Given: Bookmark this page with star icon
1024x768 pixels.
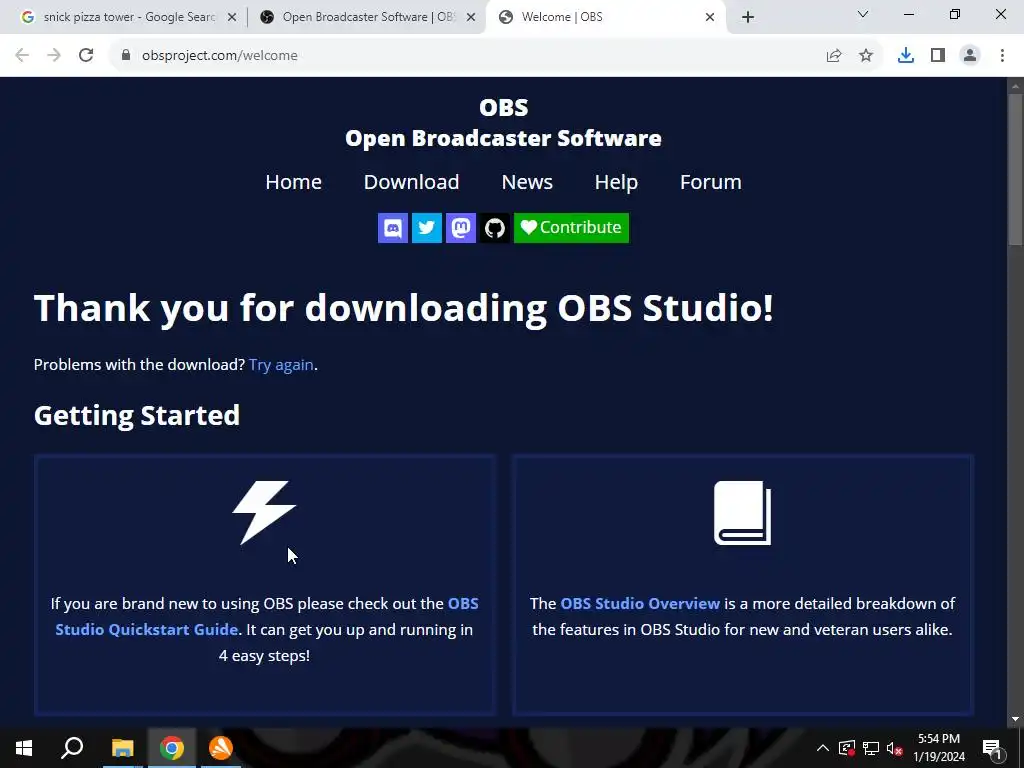Looking at the screenshot, I should [866, 56].
